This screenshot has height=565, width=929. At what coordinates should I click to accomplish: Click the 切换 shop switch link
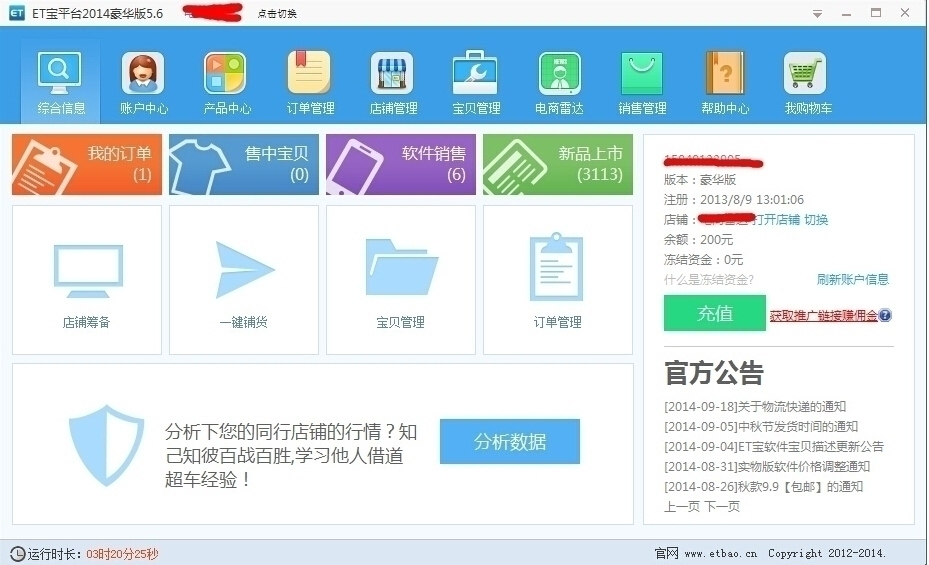[x=816, y=220]
